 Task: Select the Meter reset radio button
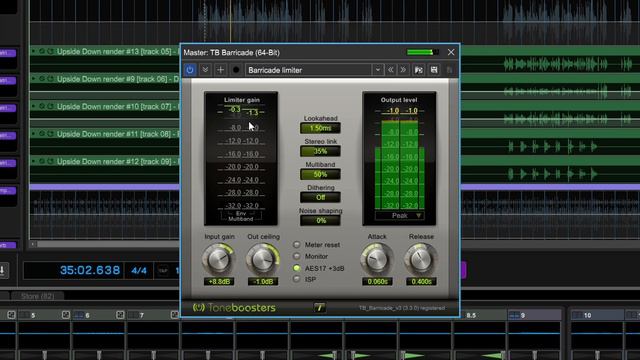click(297, 245)
